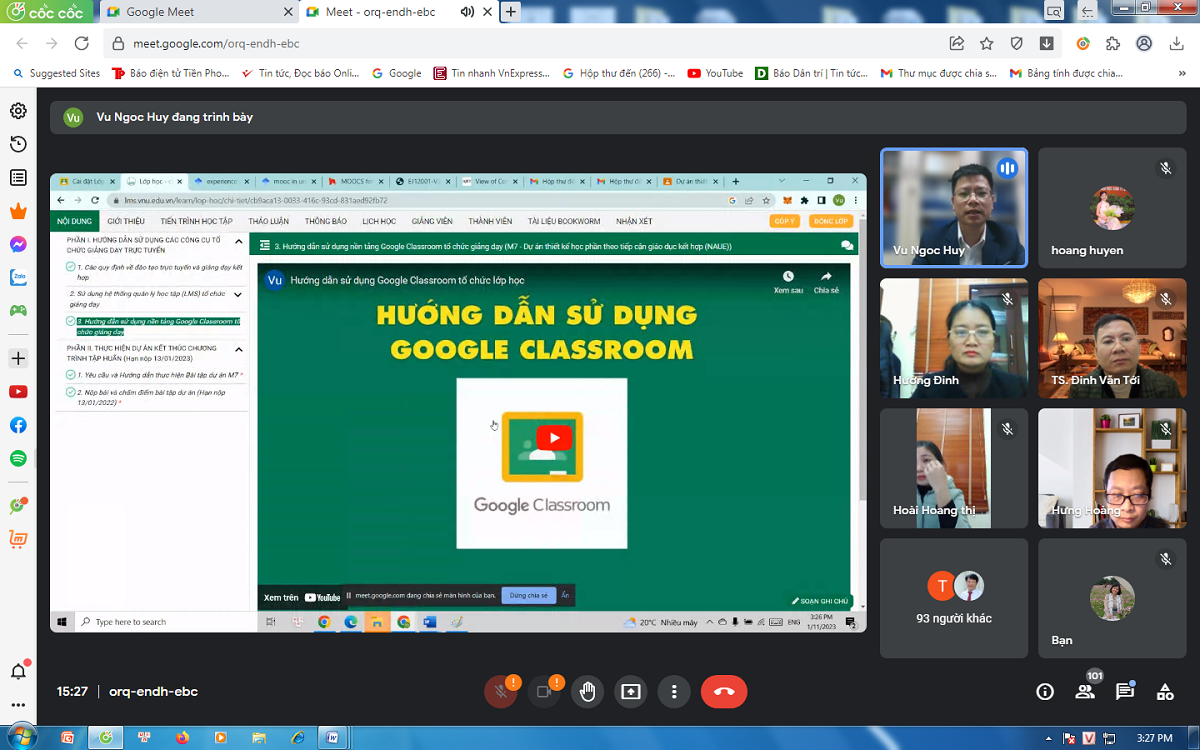1200x750 pixels.
Task: Open browsing history in sidebar
Action: [x=18, y=145]
